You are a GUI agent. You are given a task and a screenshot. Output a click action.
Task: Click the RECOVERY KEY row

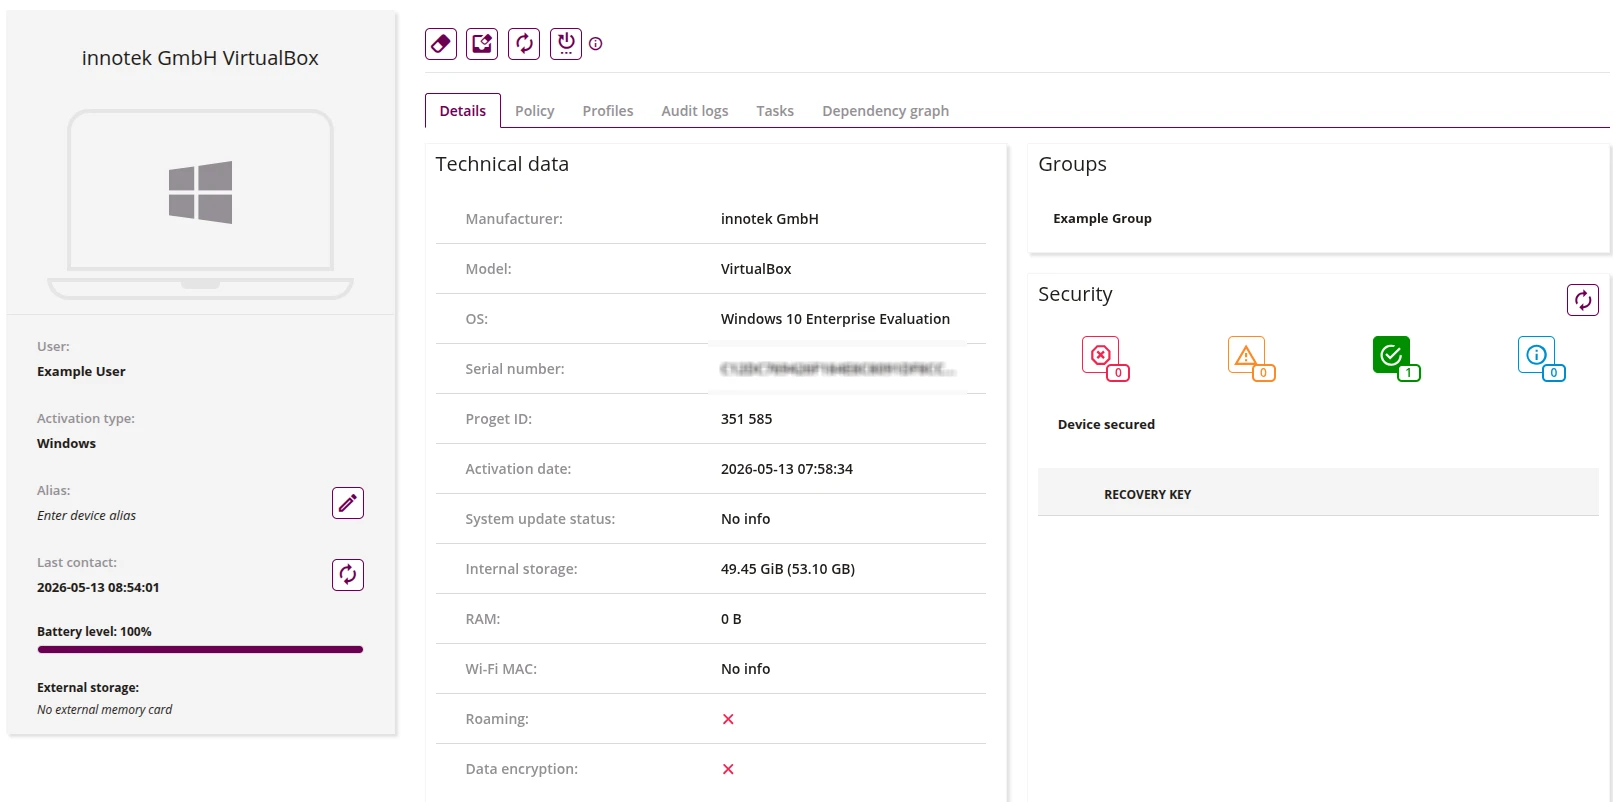pyautogui.click(x=1318, y=494)
